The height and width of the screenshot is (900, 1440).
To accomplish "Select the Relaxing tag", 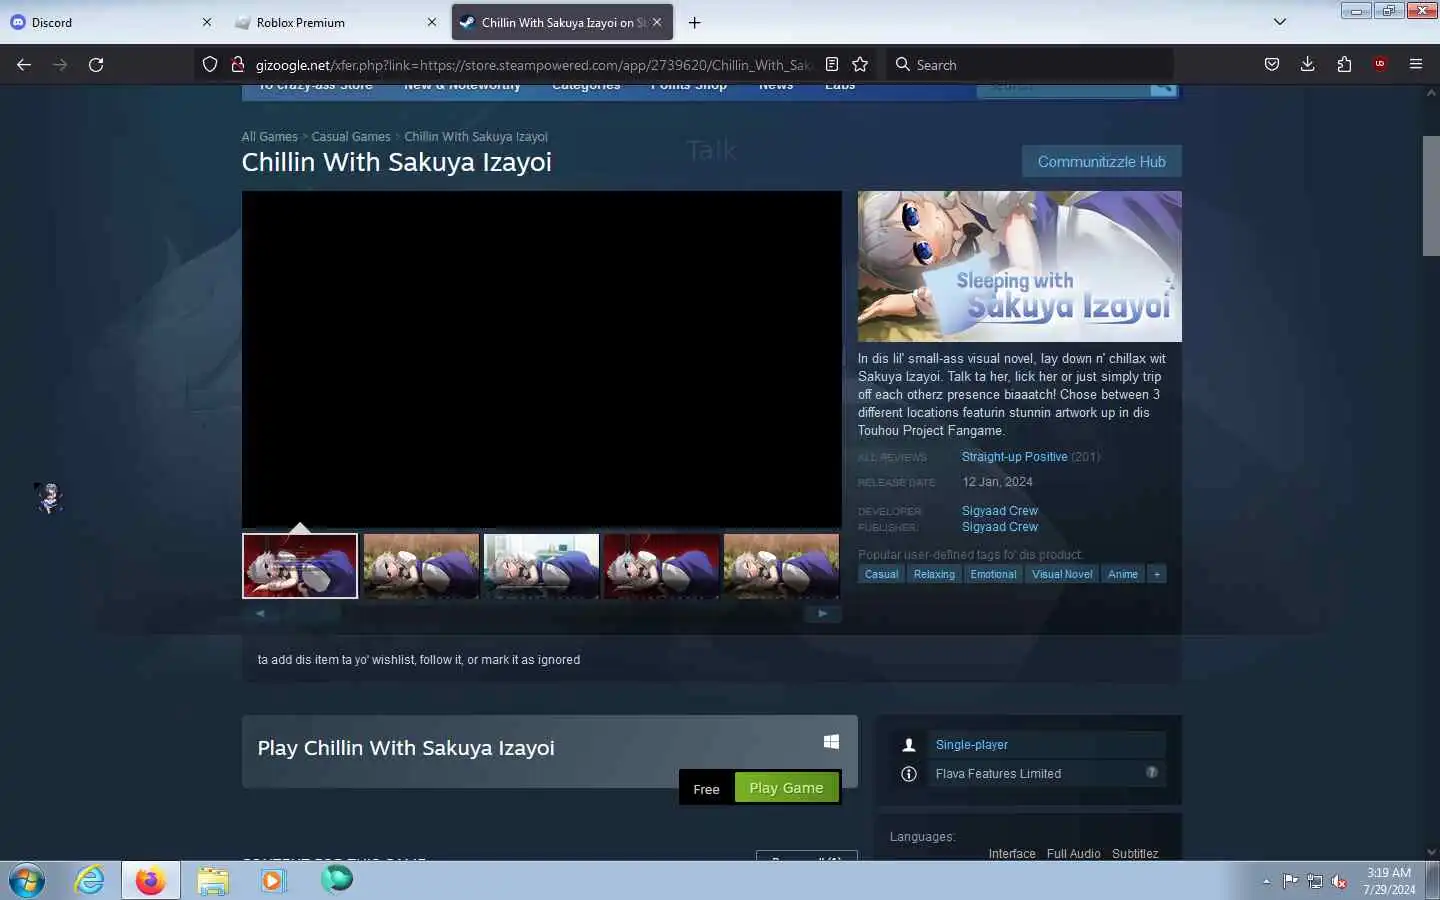I will (934, 574).
